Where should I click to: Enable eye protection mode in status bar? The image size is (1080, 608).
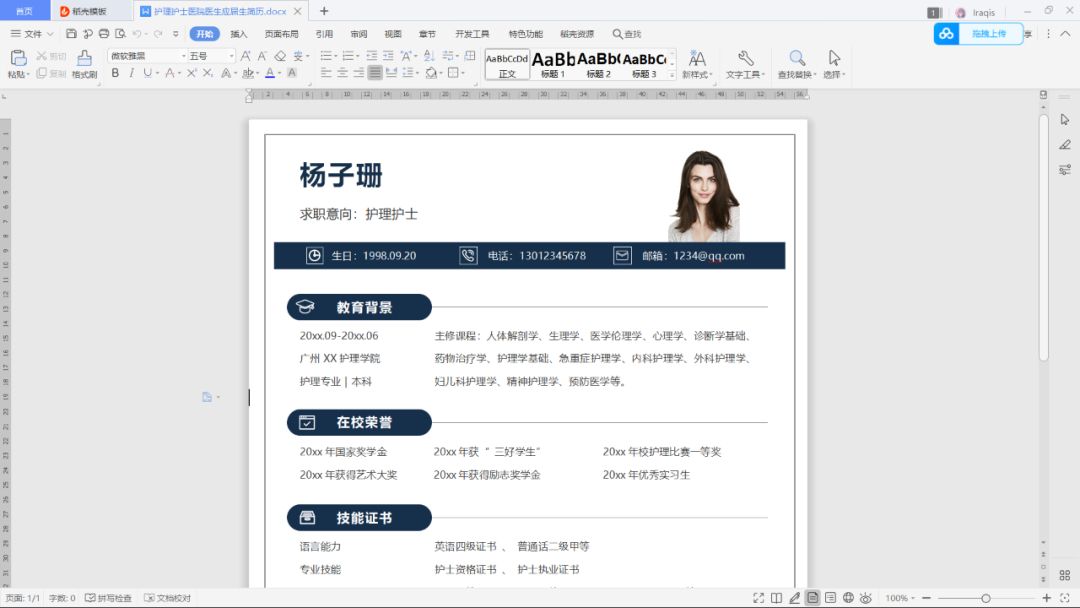[x=866, y=598]
